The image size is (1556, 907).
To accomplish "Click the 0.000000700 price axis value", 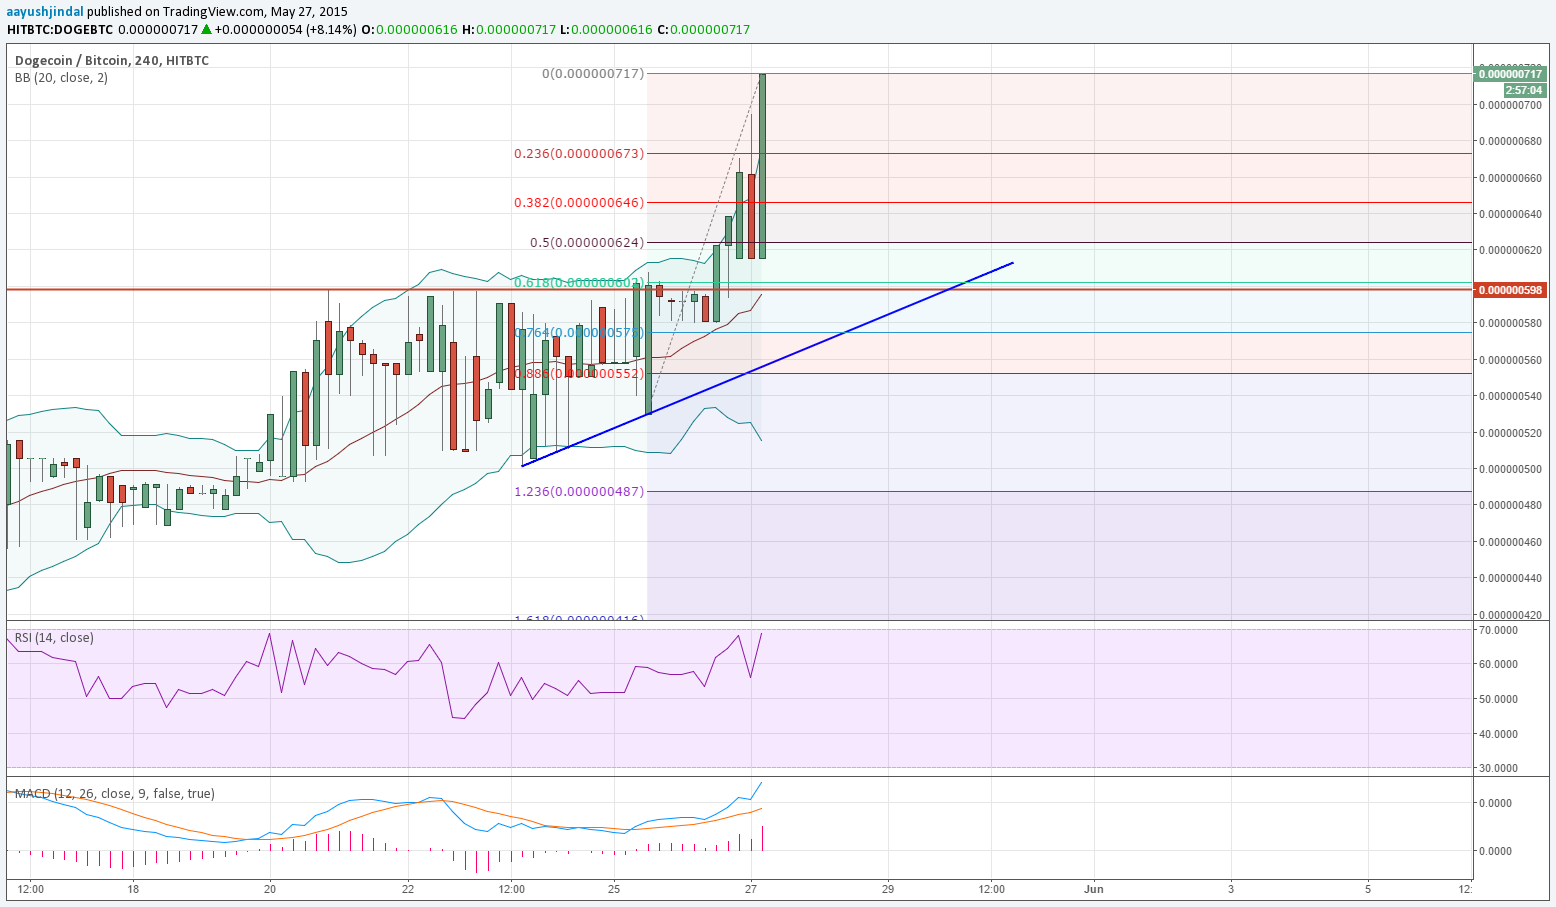I will (1512, 105).
